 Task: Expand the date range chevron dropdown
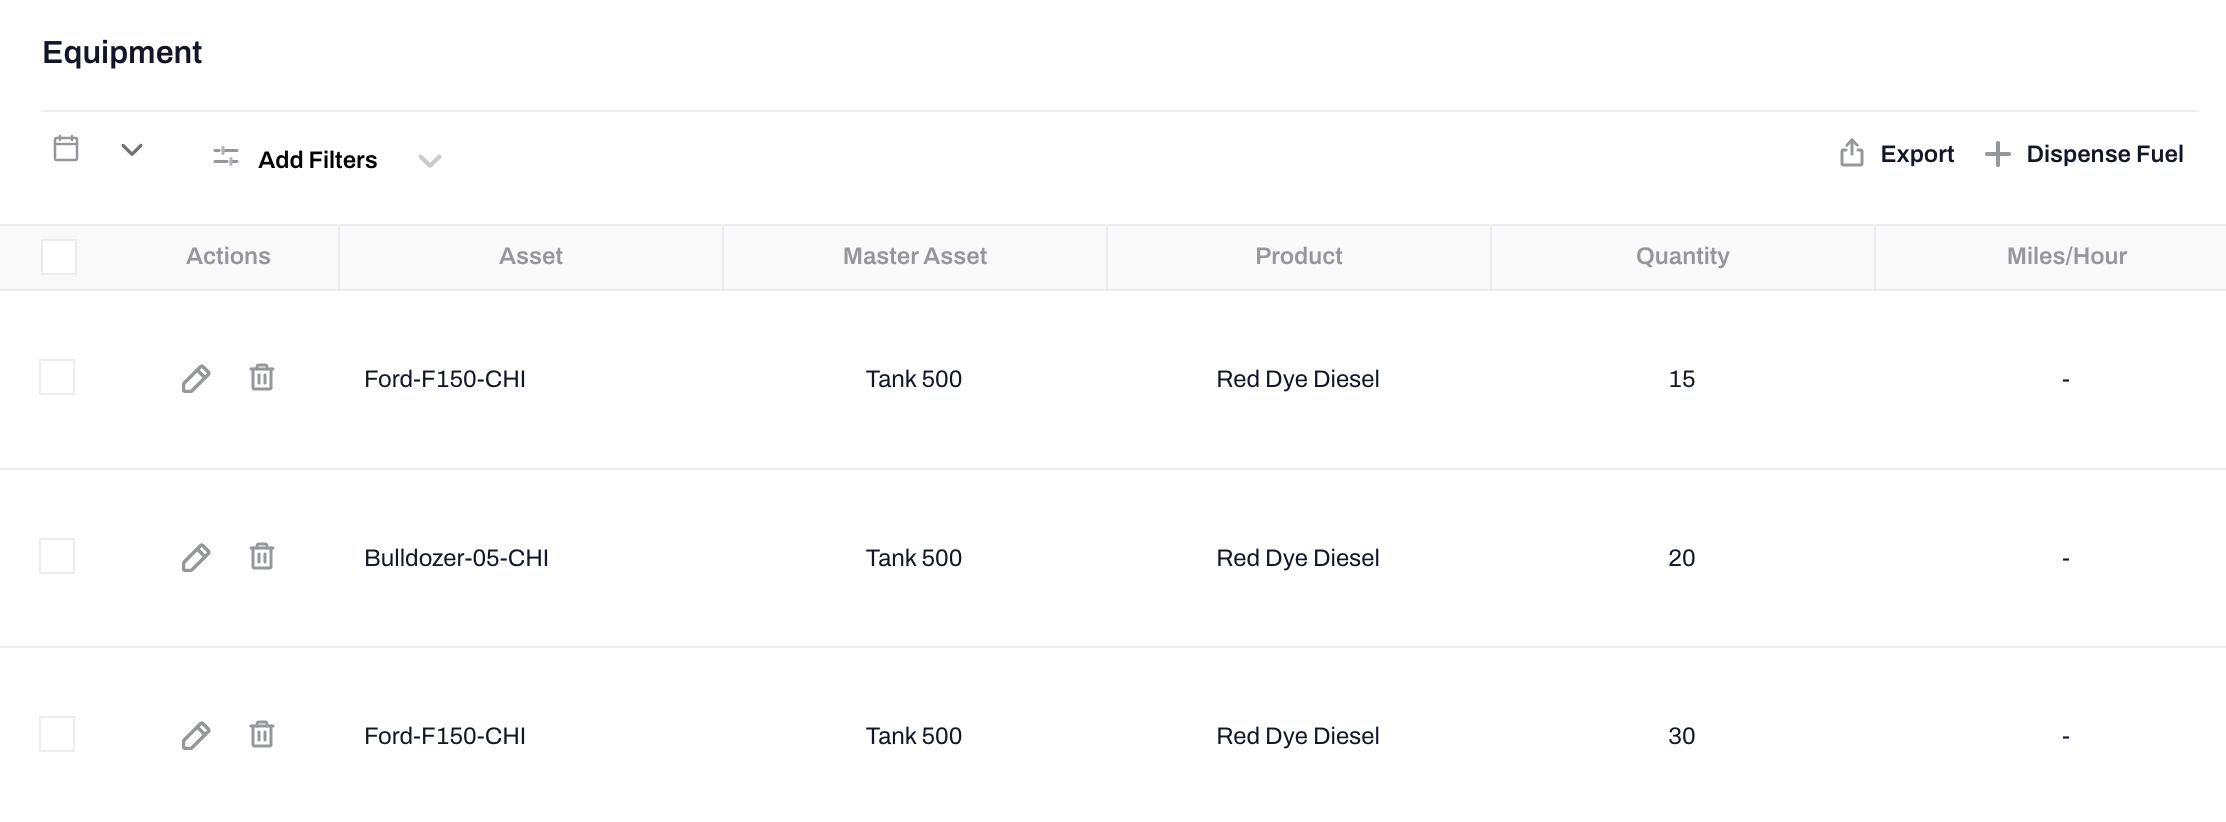coord(132,150)
